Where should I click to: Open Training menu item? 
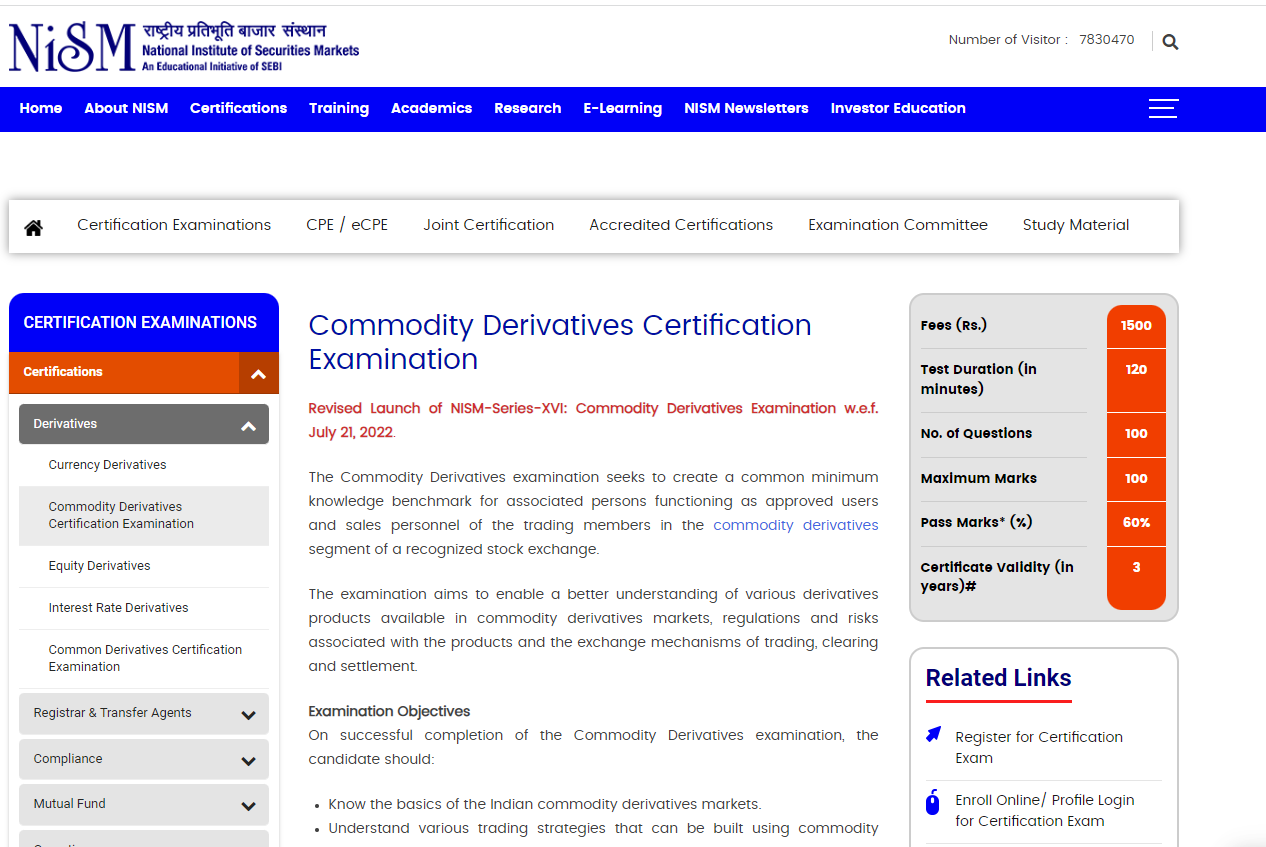click(x=339, y=108)
